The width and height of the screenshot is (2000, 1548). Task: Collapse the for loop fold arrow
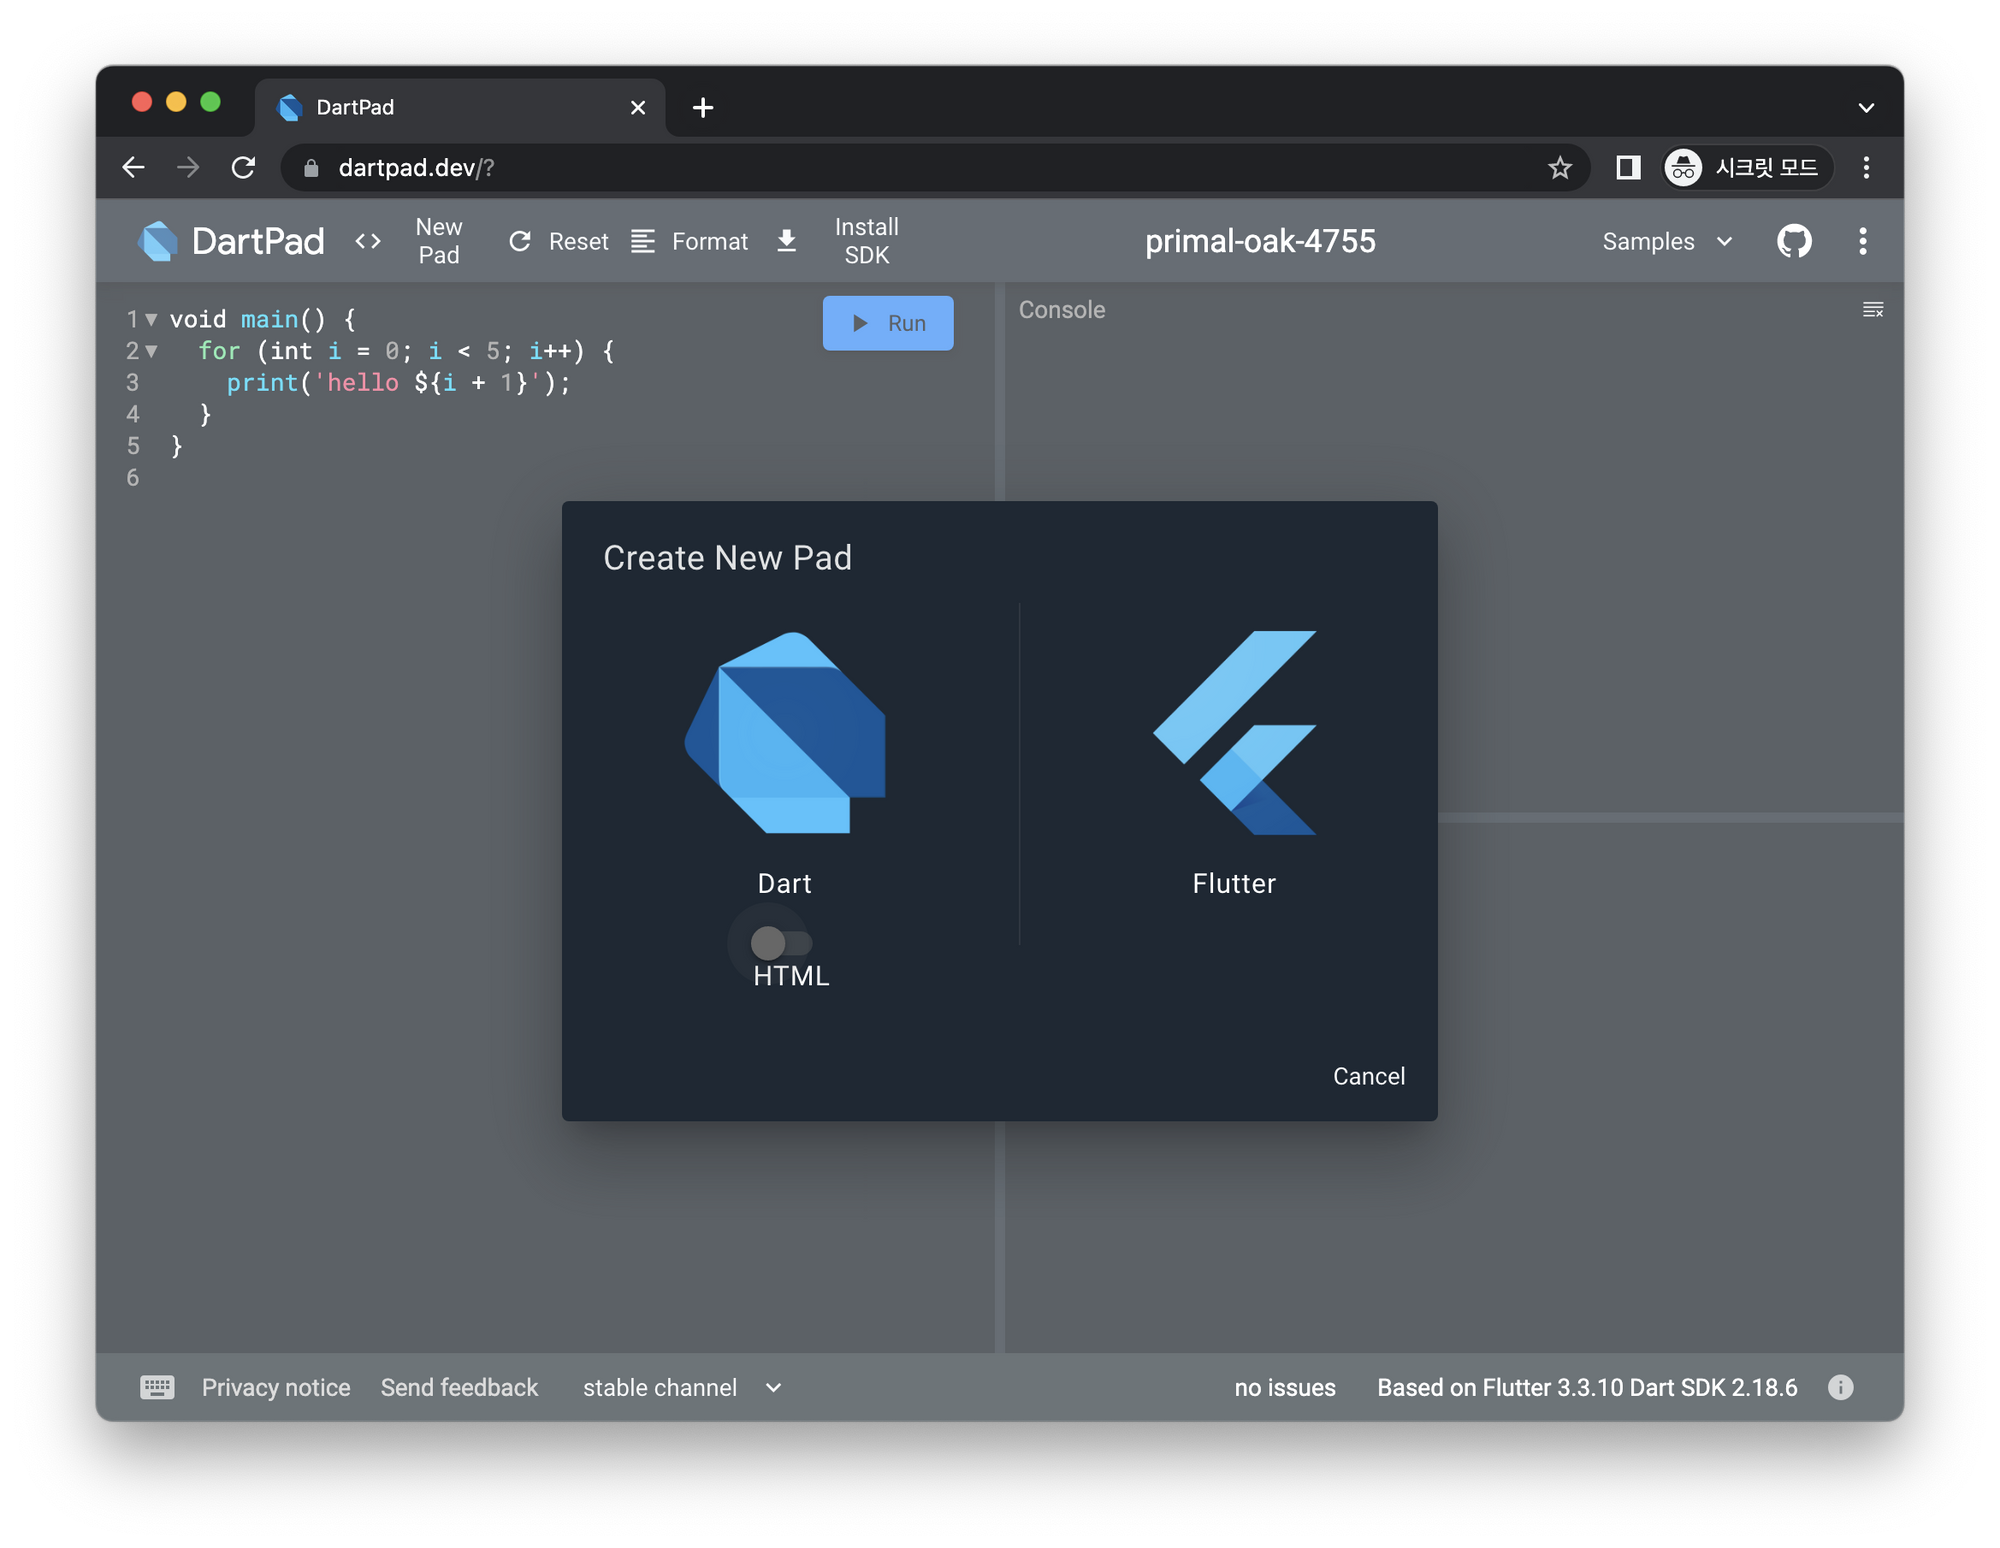(x=151, y=351)
